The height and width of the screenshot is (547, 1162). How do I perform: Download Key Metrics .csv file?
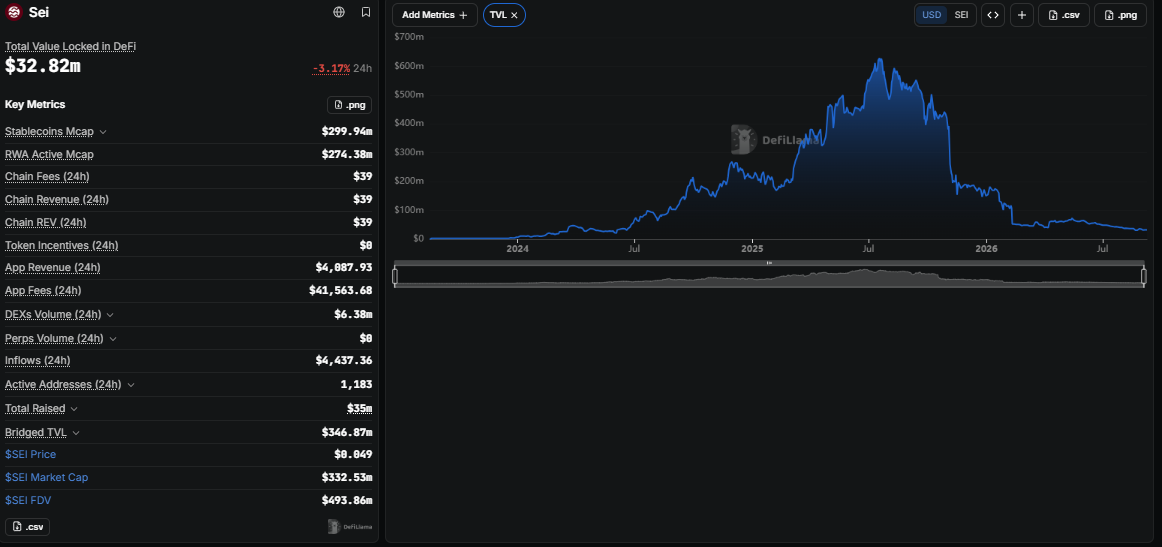tap(27, 527)
